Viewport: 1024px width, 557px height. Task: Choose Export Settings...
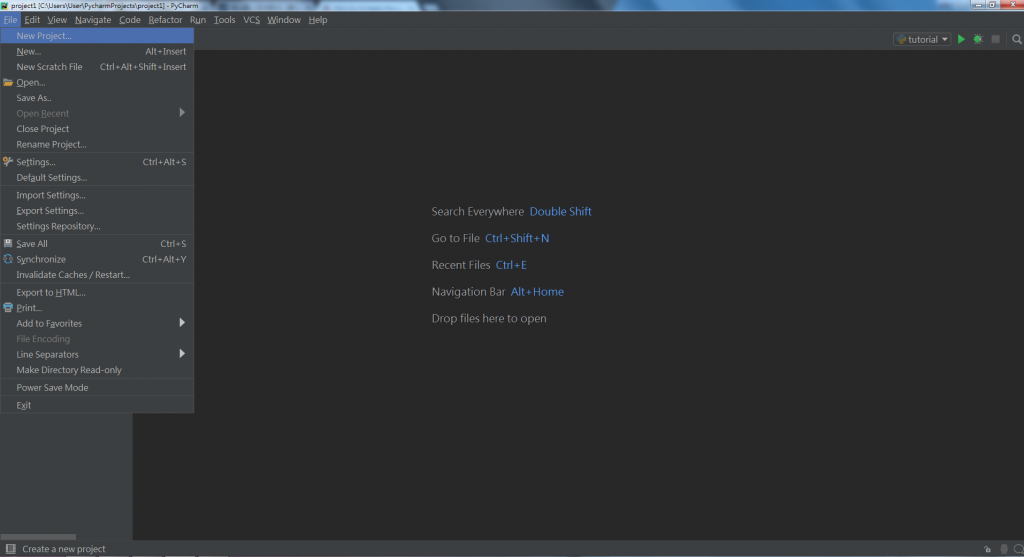[x=97, y=211]
